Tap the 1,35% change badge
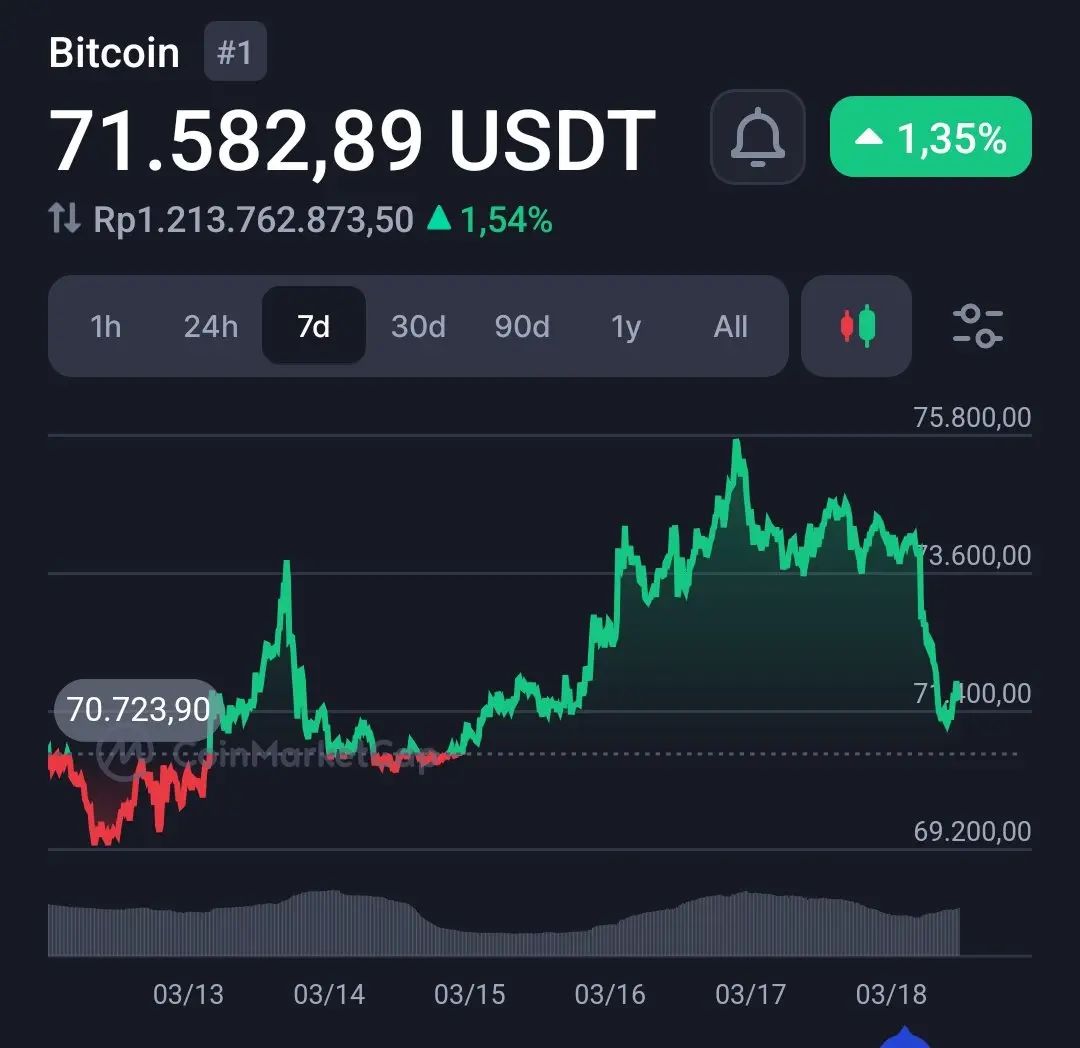 point(931,136)
